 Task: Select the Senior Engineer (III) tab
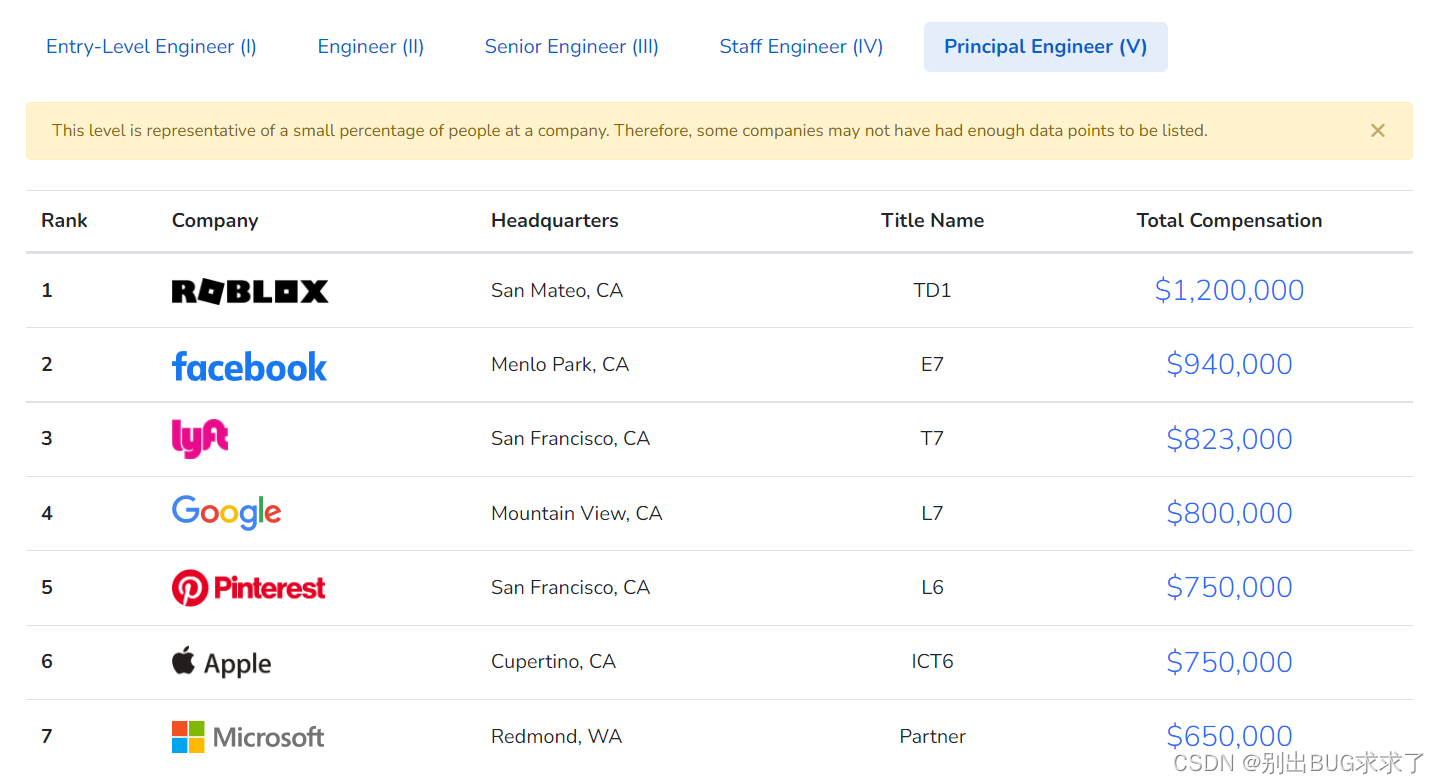pyautogui.click(x=572, y=47)
